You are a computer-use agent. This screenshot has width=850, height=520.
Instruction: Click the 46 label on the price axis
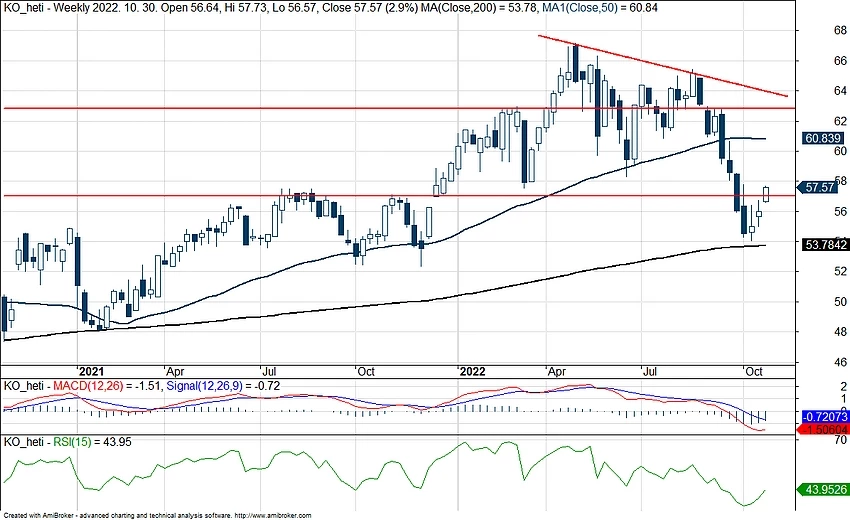(x=813, y=362)
